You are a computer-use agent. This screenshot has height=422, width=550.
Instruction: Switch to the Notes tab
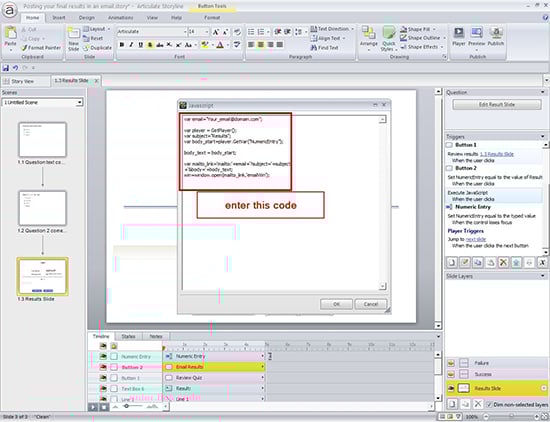[156, 336]
